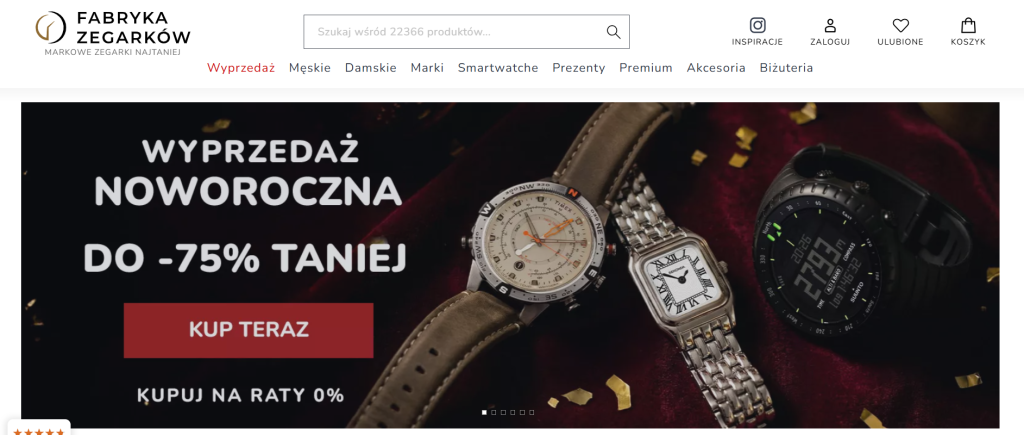Click the search magnifier icon
This screenshot has width=1024, height=435.
(613, 31)
